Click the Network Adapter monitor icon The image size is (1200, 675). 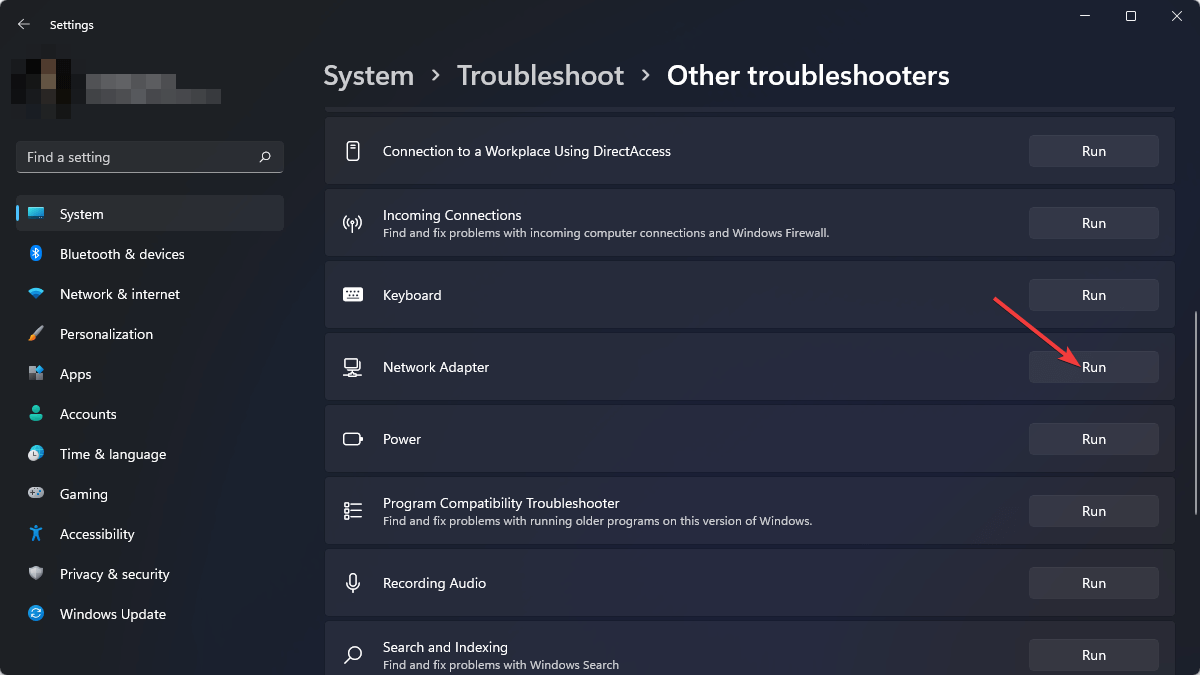352,367
